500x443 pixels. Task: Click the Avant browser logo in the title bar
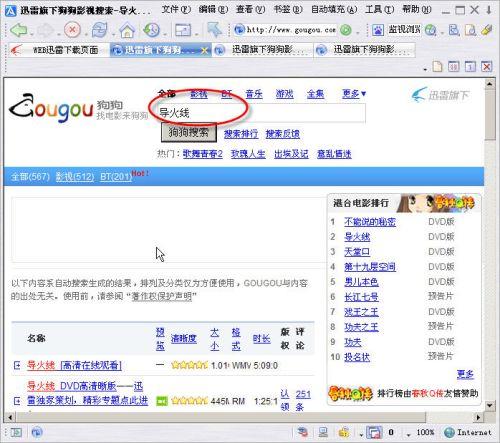[x=11, y=10]
